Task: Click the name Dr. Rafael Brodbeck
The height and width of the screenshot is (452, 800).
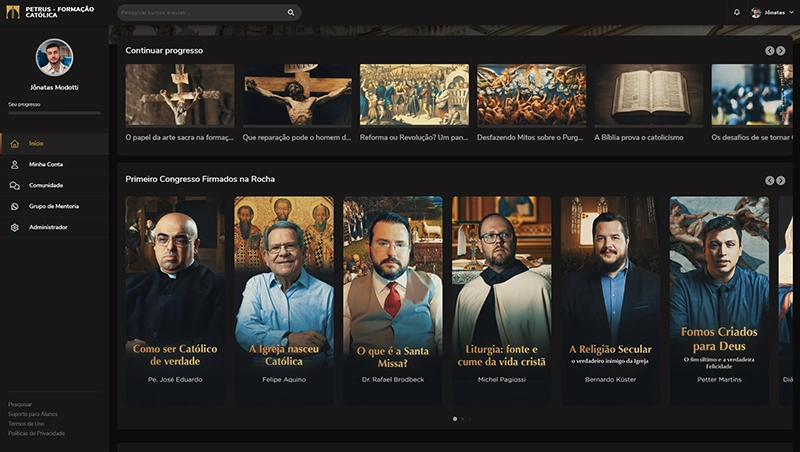Action: pyautogui.click(x=393, y=380)
